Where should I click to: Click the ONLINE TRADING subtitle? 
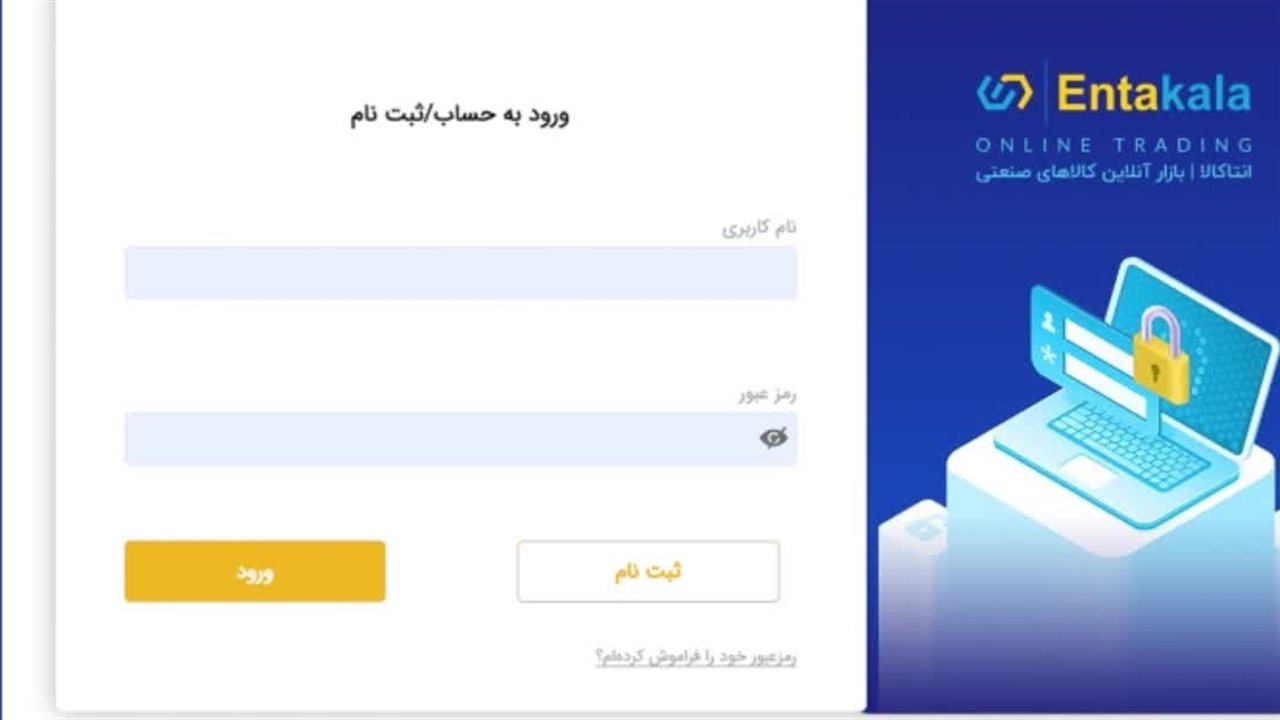pyautogui.click(x=1113, y=145)
